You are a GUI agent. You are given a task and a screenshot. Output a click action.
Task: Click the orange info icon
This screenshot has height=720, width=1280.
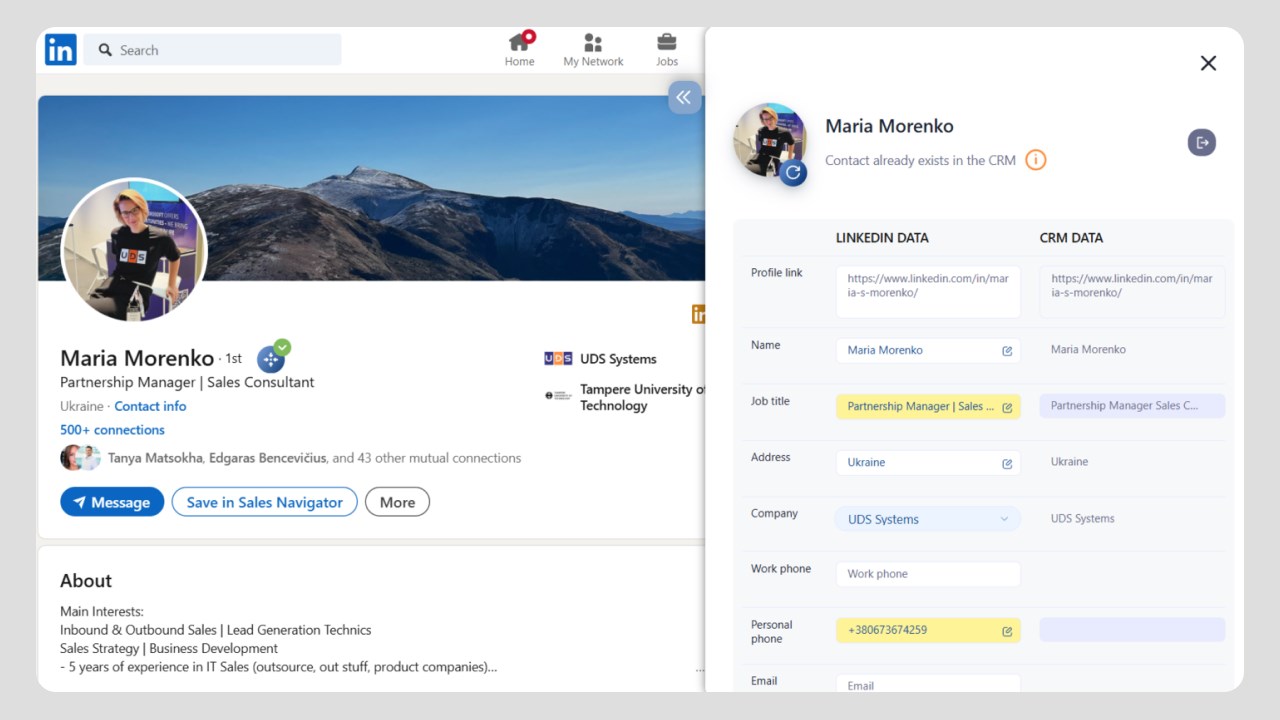[x=1036, y=160]
